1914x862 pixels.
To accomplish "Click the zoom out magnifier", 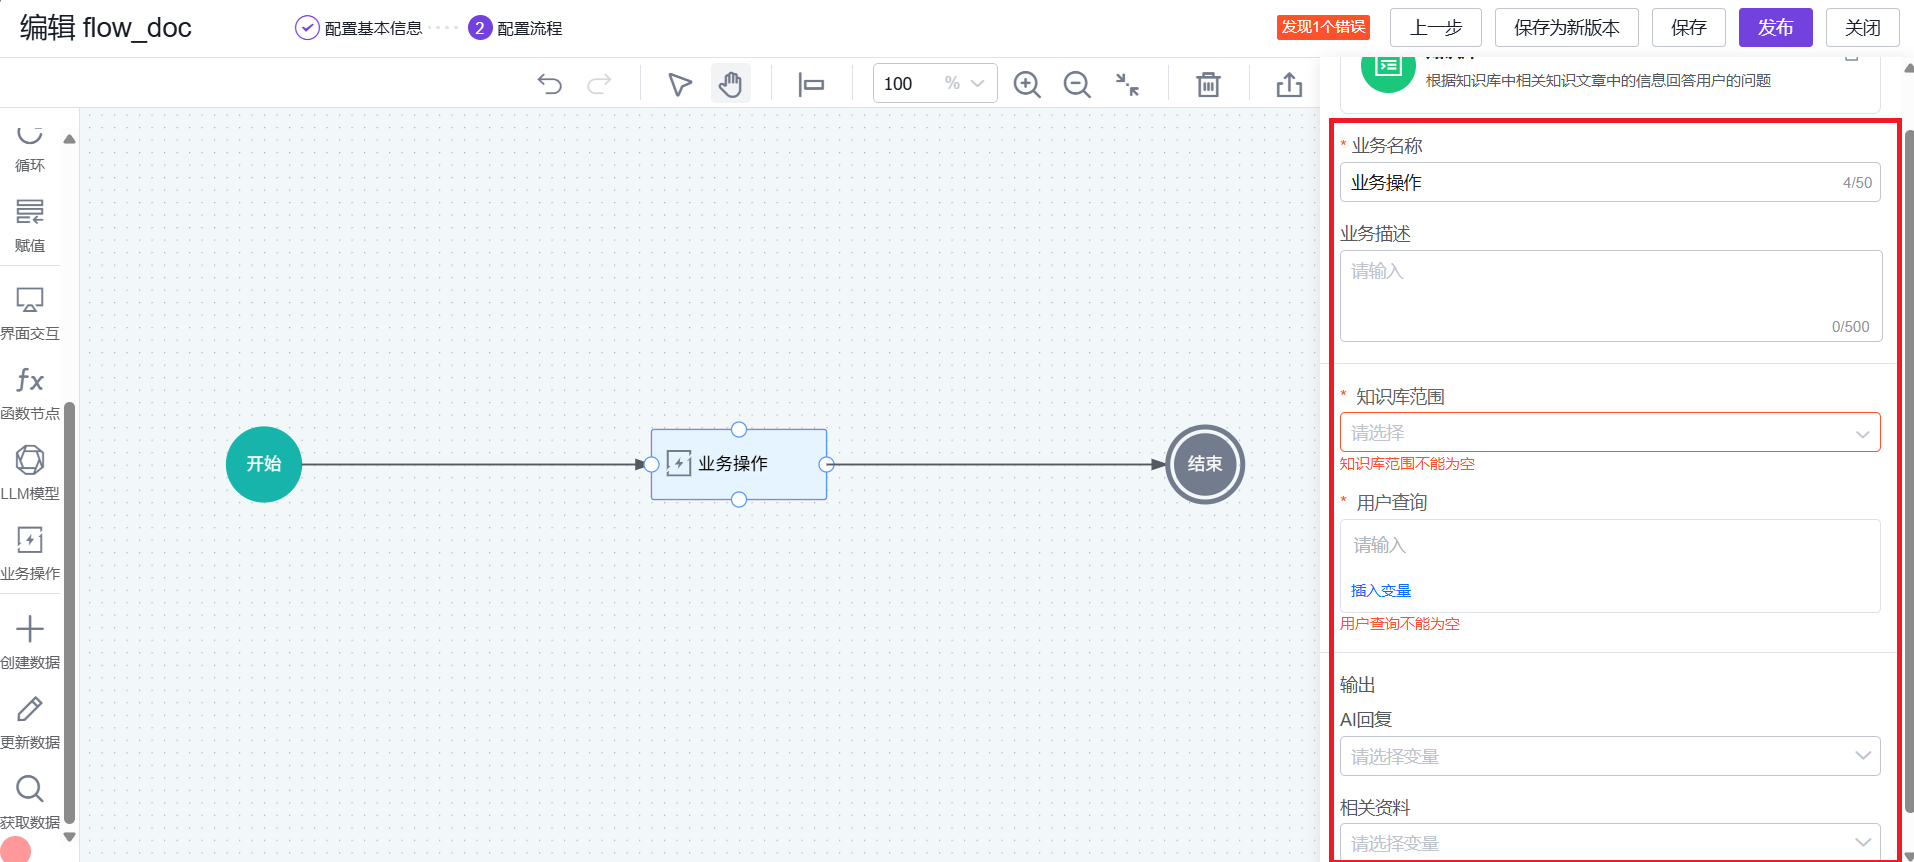I will point(1077,84).
